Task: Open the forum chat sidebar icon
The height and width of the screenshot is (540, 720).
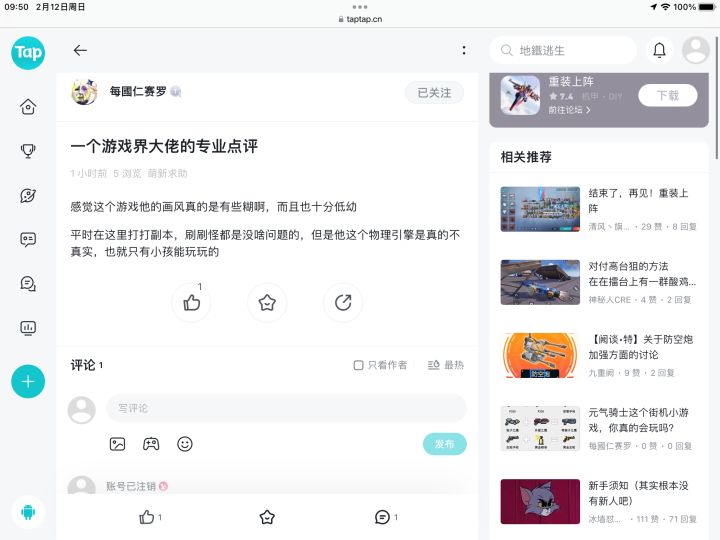Action: [28, 283]
